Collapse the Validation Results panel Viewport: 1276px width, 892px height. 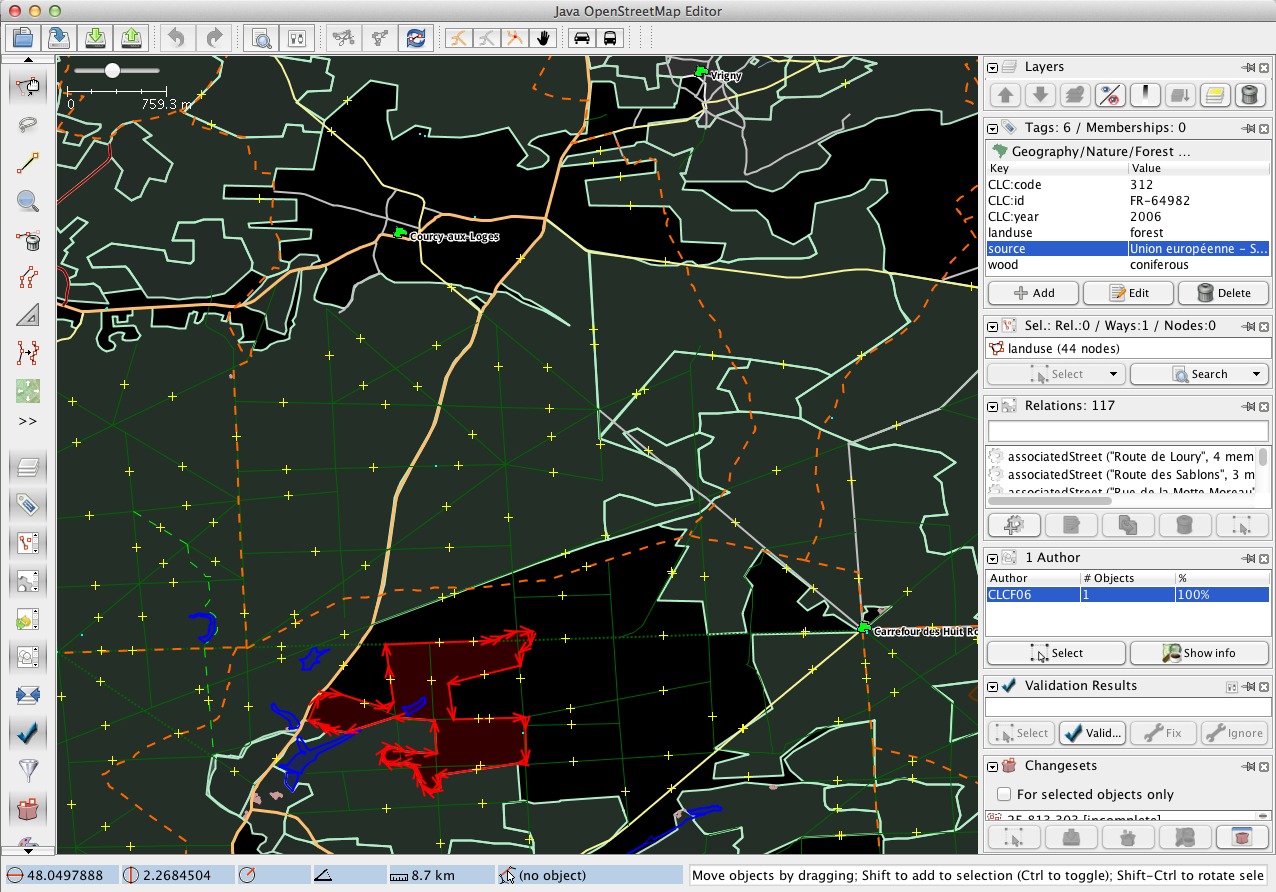click(x=993, y=686)
